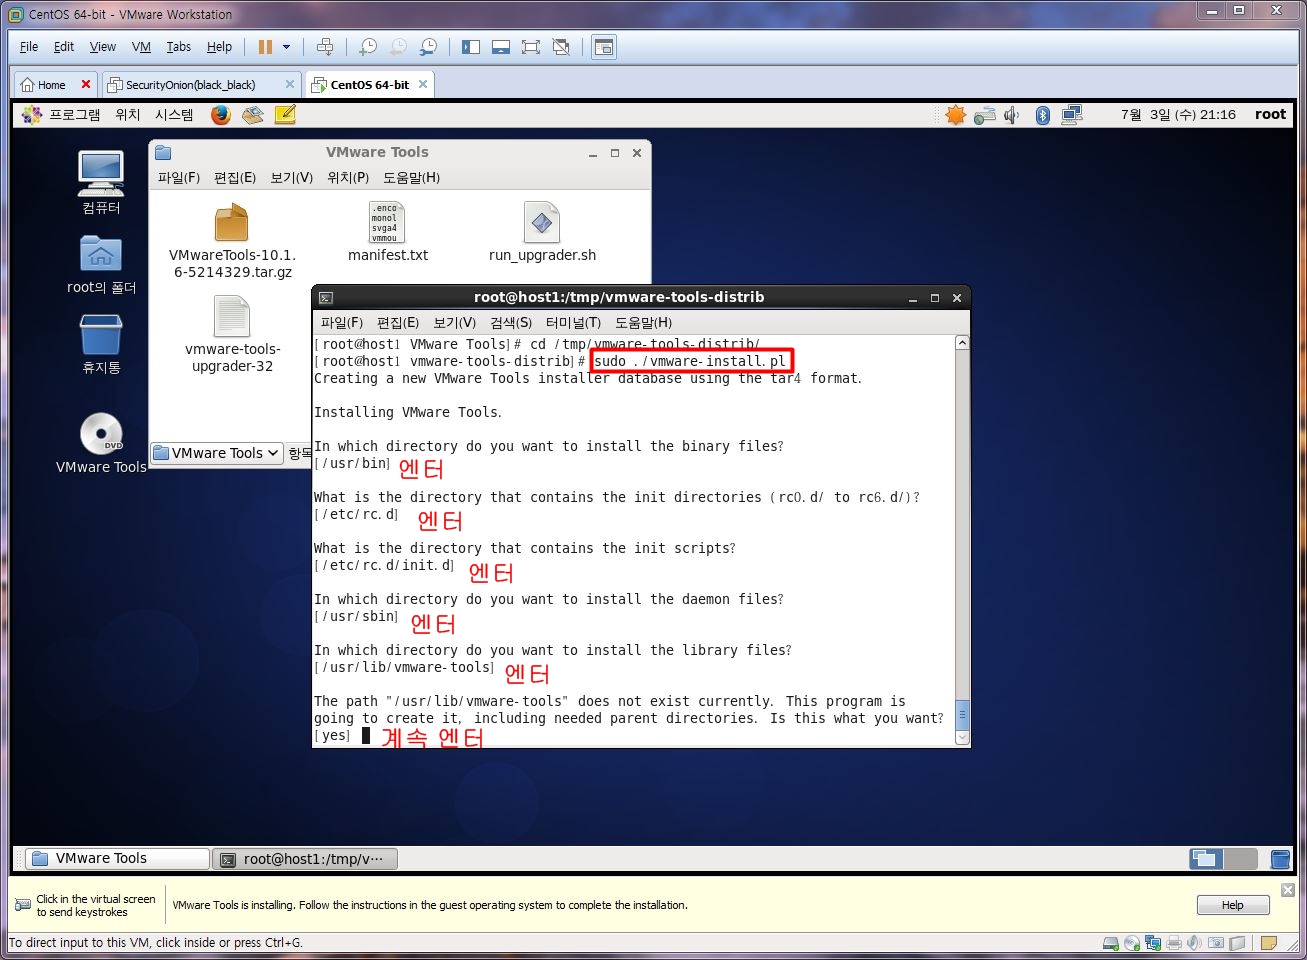Click the Bluetooth tray icon
The width and height of the screenshot is (1307, 960).
[1042, 115]
